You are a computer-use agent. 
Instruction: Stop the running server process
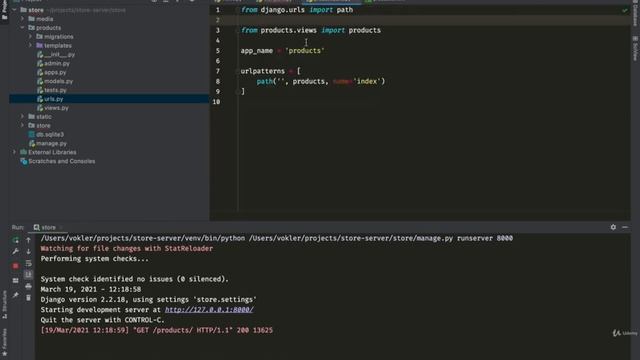tap(16, 266)
